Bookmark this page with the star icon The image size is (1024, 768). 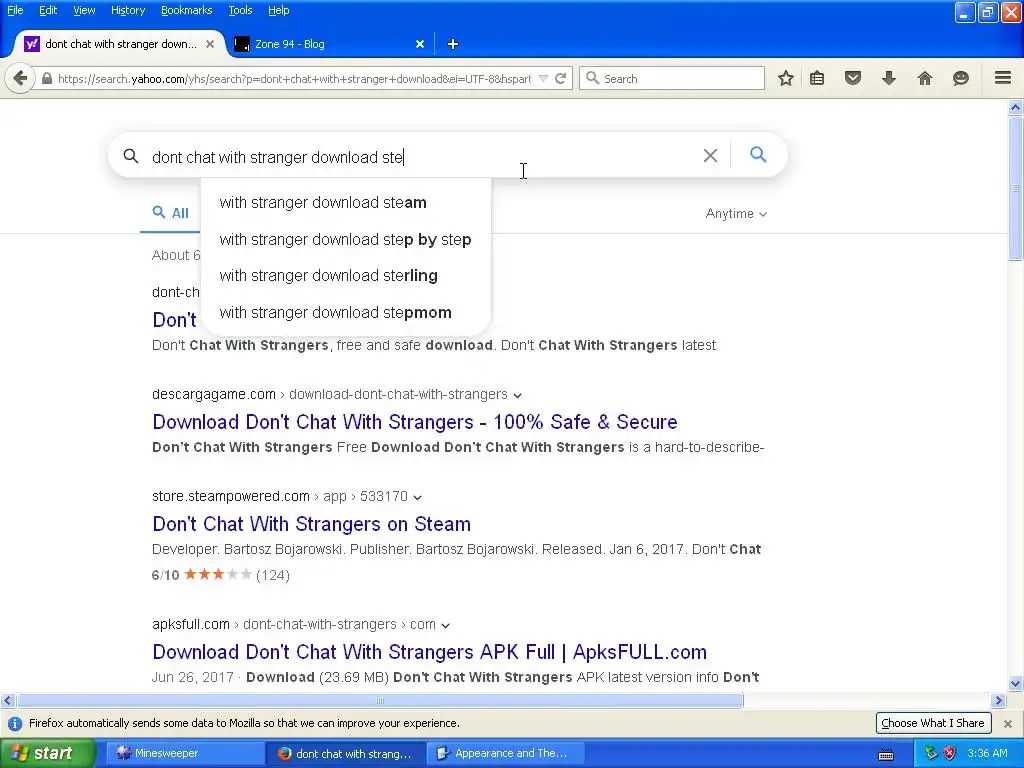tap(786, 78)
